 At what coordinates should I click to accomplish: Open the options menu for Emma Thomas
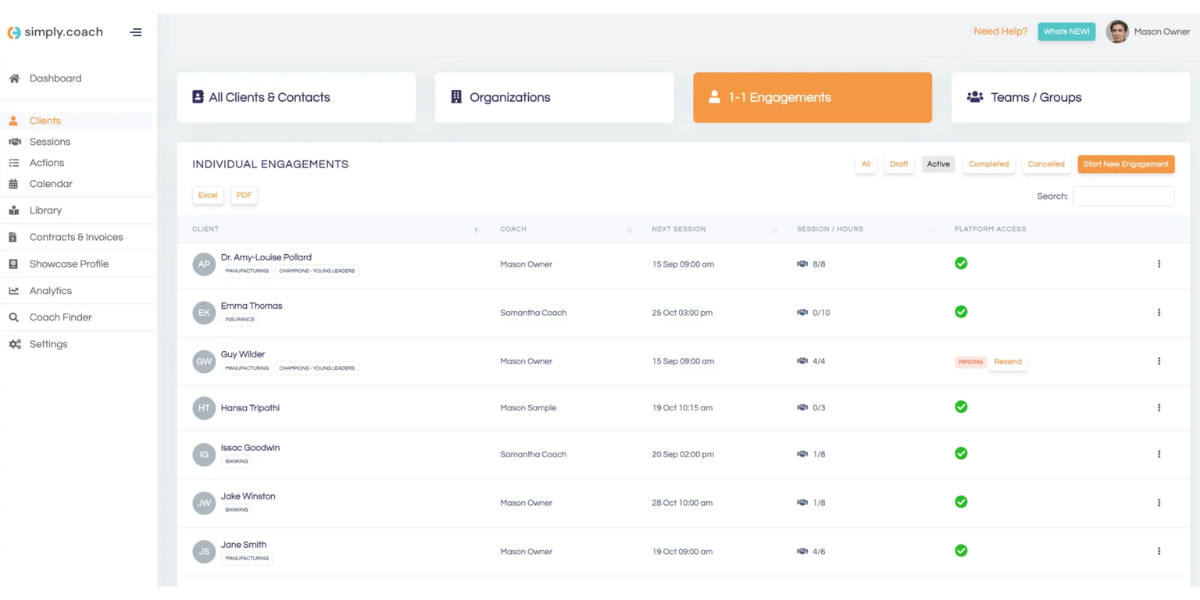(x=1159, y=312)
